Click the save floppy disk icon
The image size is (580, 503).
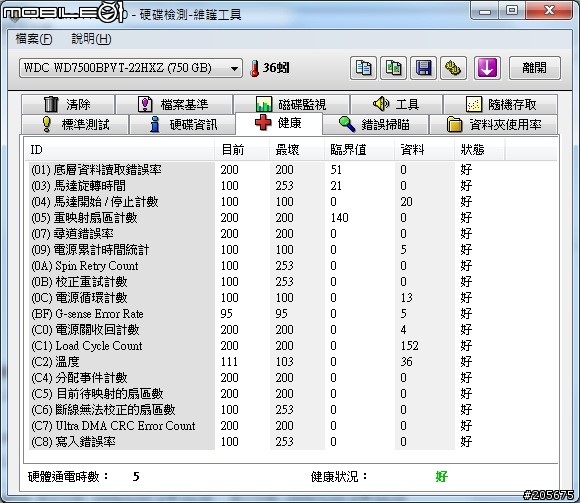click(x=424, y=68)
